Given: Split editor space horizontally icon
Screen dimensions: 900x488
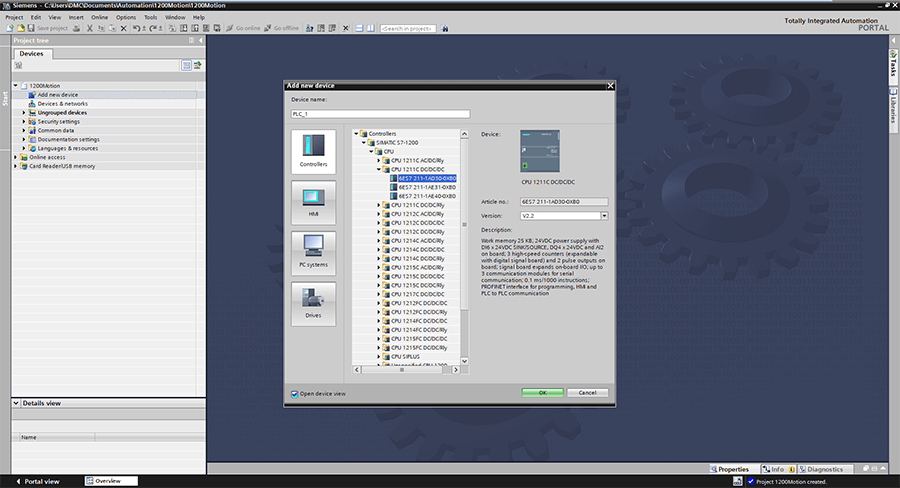Looking at the screenshot, I should [x=359, y=28].
